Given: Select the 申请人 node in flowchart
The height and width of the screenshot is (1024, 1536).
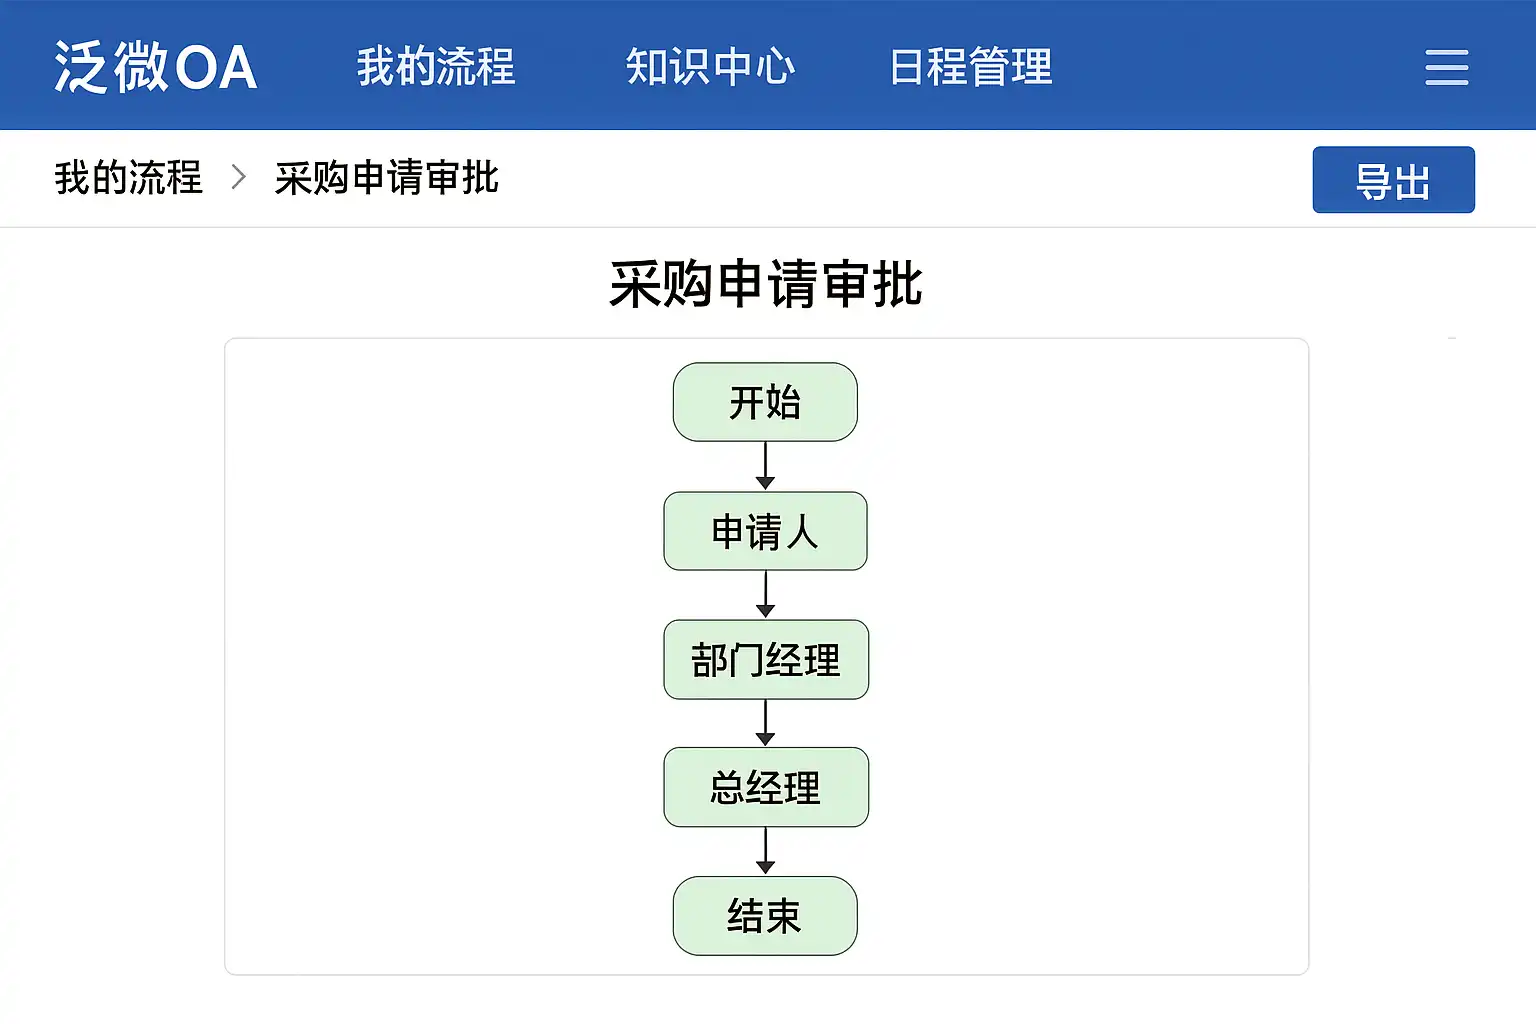Looking at the screenshot, I should coord(765,531).
